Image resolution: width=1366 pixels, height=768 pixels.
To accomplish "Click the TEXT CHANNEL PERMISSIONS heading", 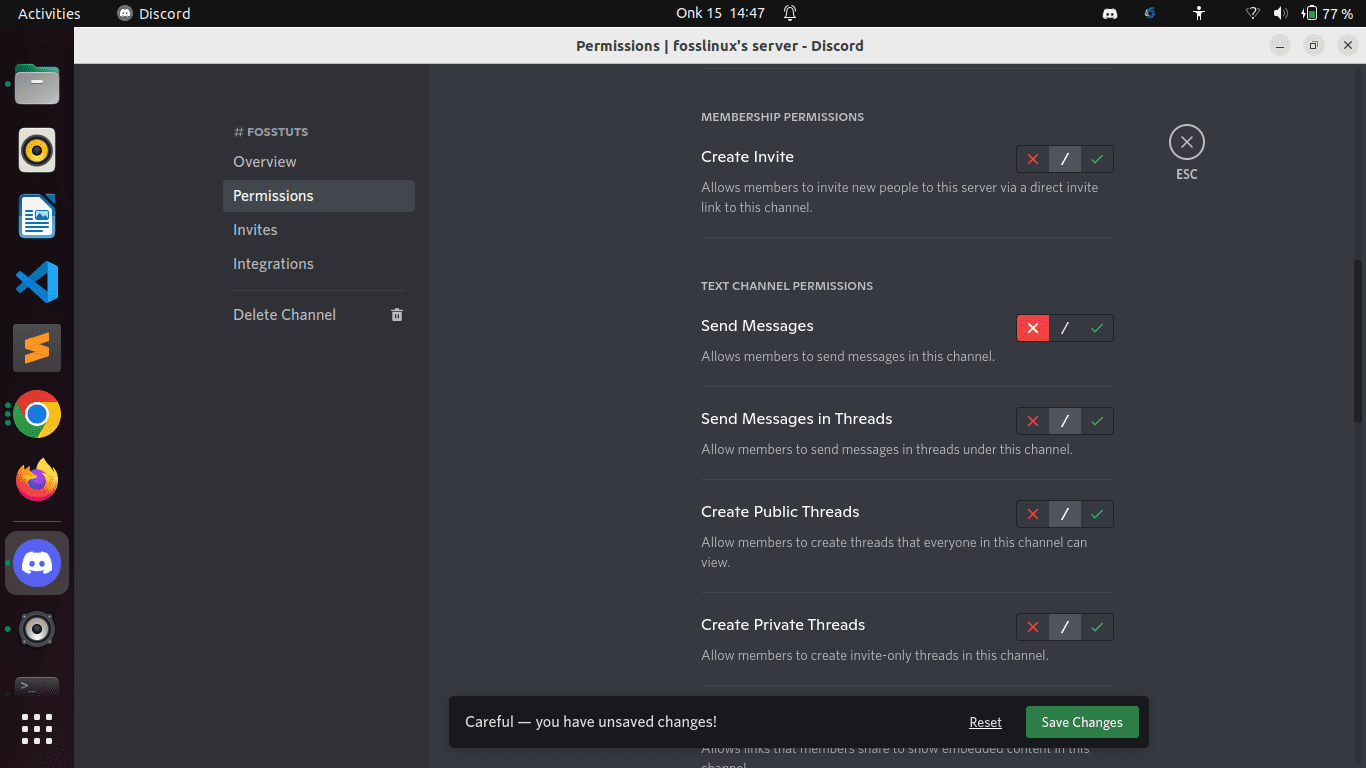I will pos(787,286).
